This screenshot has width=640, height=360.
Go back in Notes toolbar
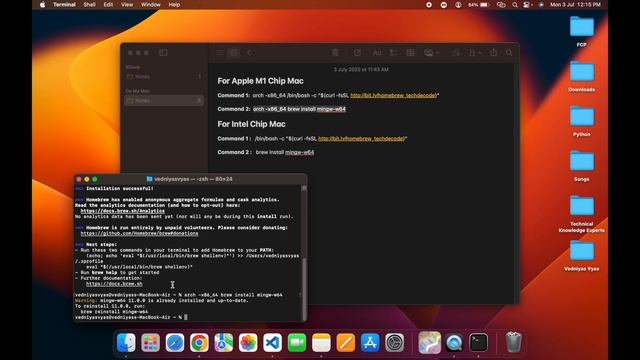pyautogui.click(x=249, y=53)
